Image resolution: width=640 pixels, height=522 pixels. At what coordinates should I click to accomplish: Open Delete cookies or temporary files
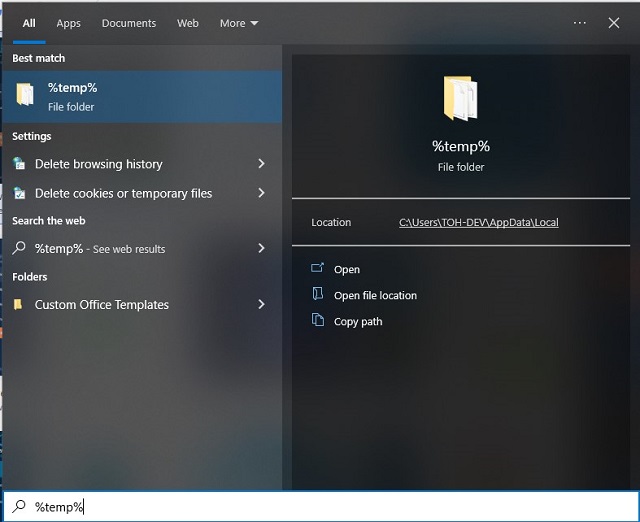123,193
